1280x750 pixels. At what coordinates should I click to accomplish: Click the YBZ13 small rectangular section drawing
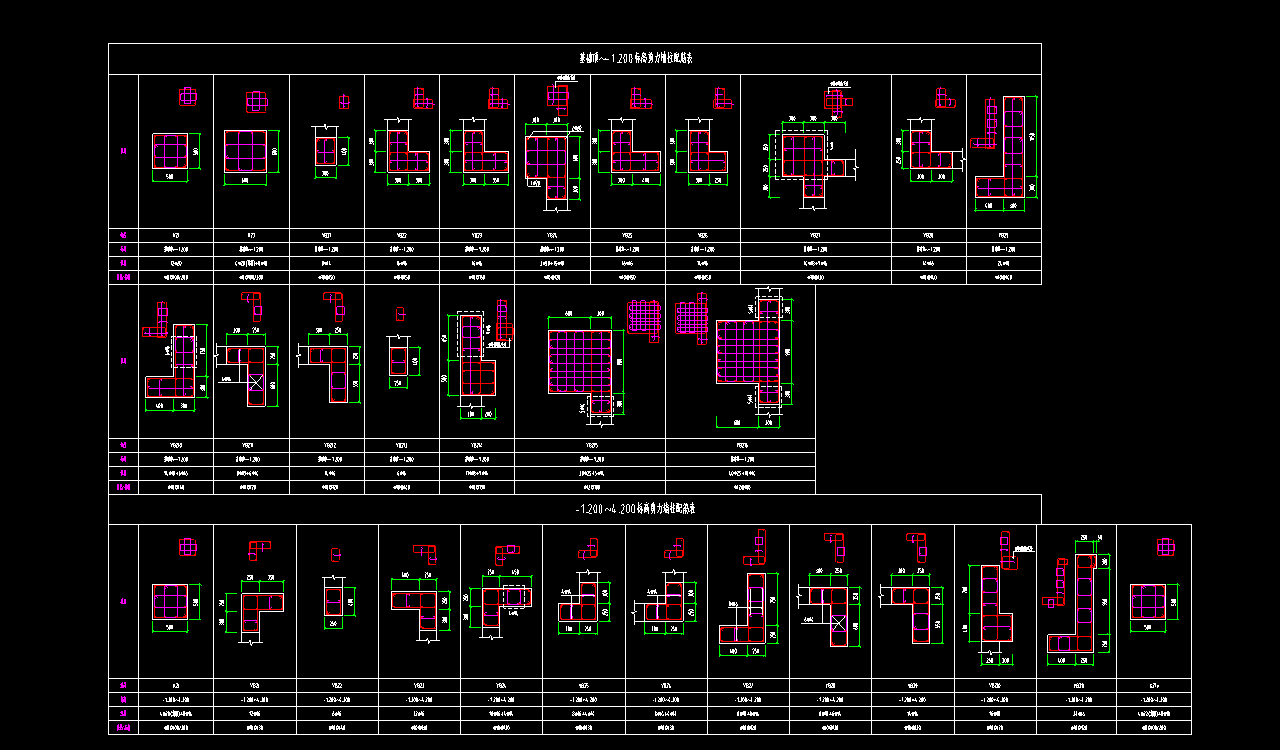click(x=397, y=362)
